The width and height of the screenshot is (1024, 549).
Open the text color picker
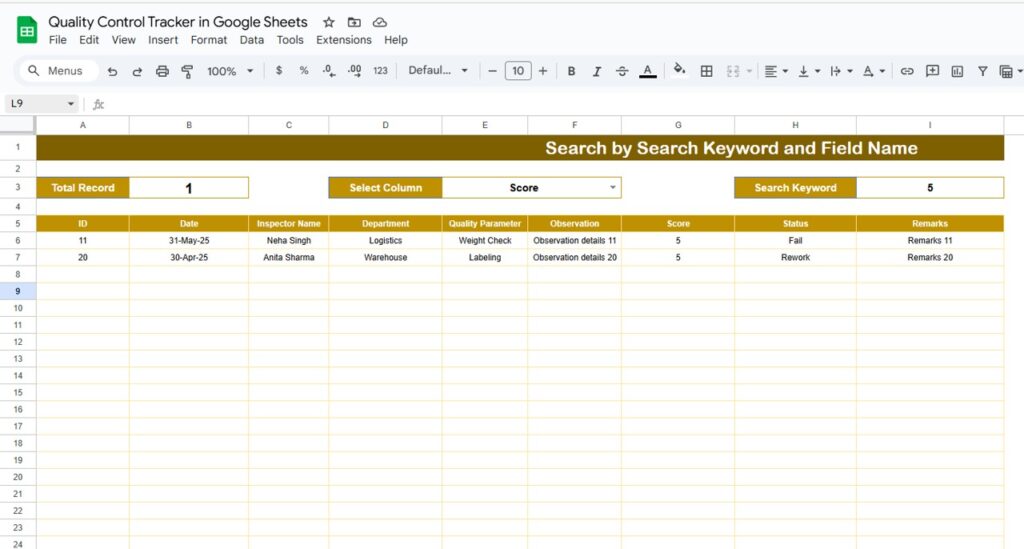(x=647, y=71)
